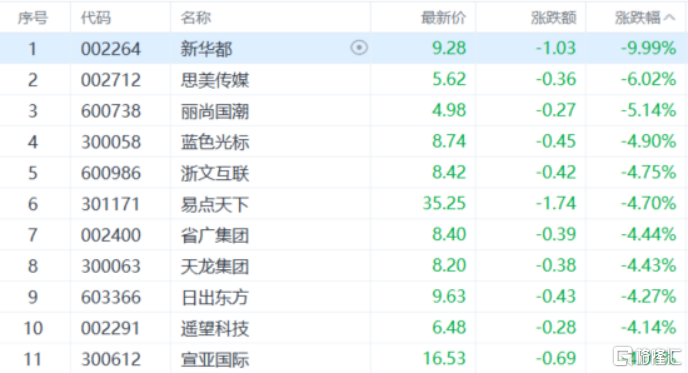Click the 最新价 column header

click(444, 18)
